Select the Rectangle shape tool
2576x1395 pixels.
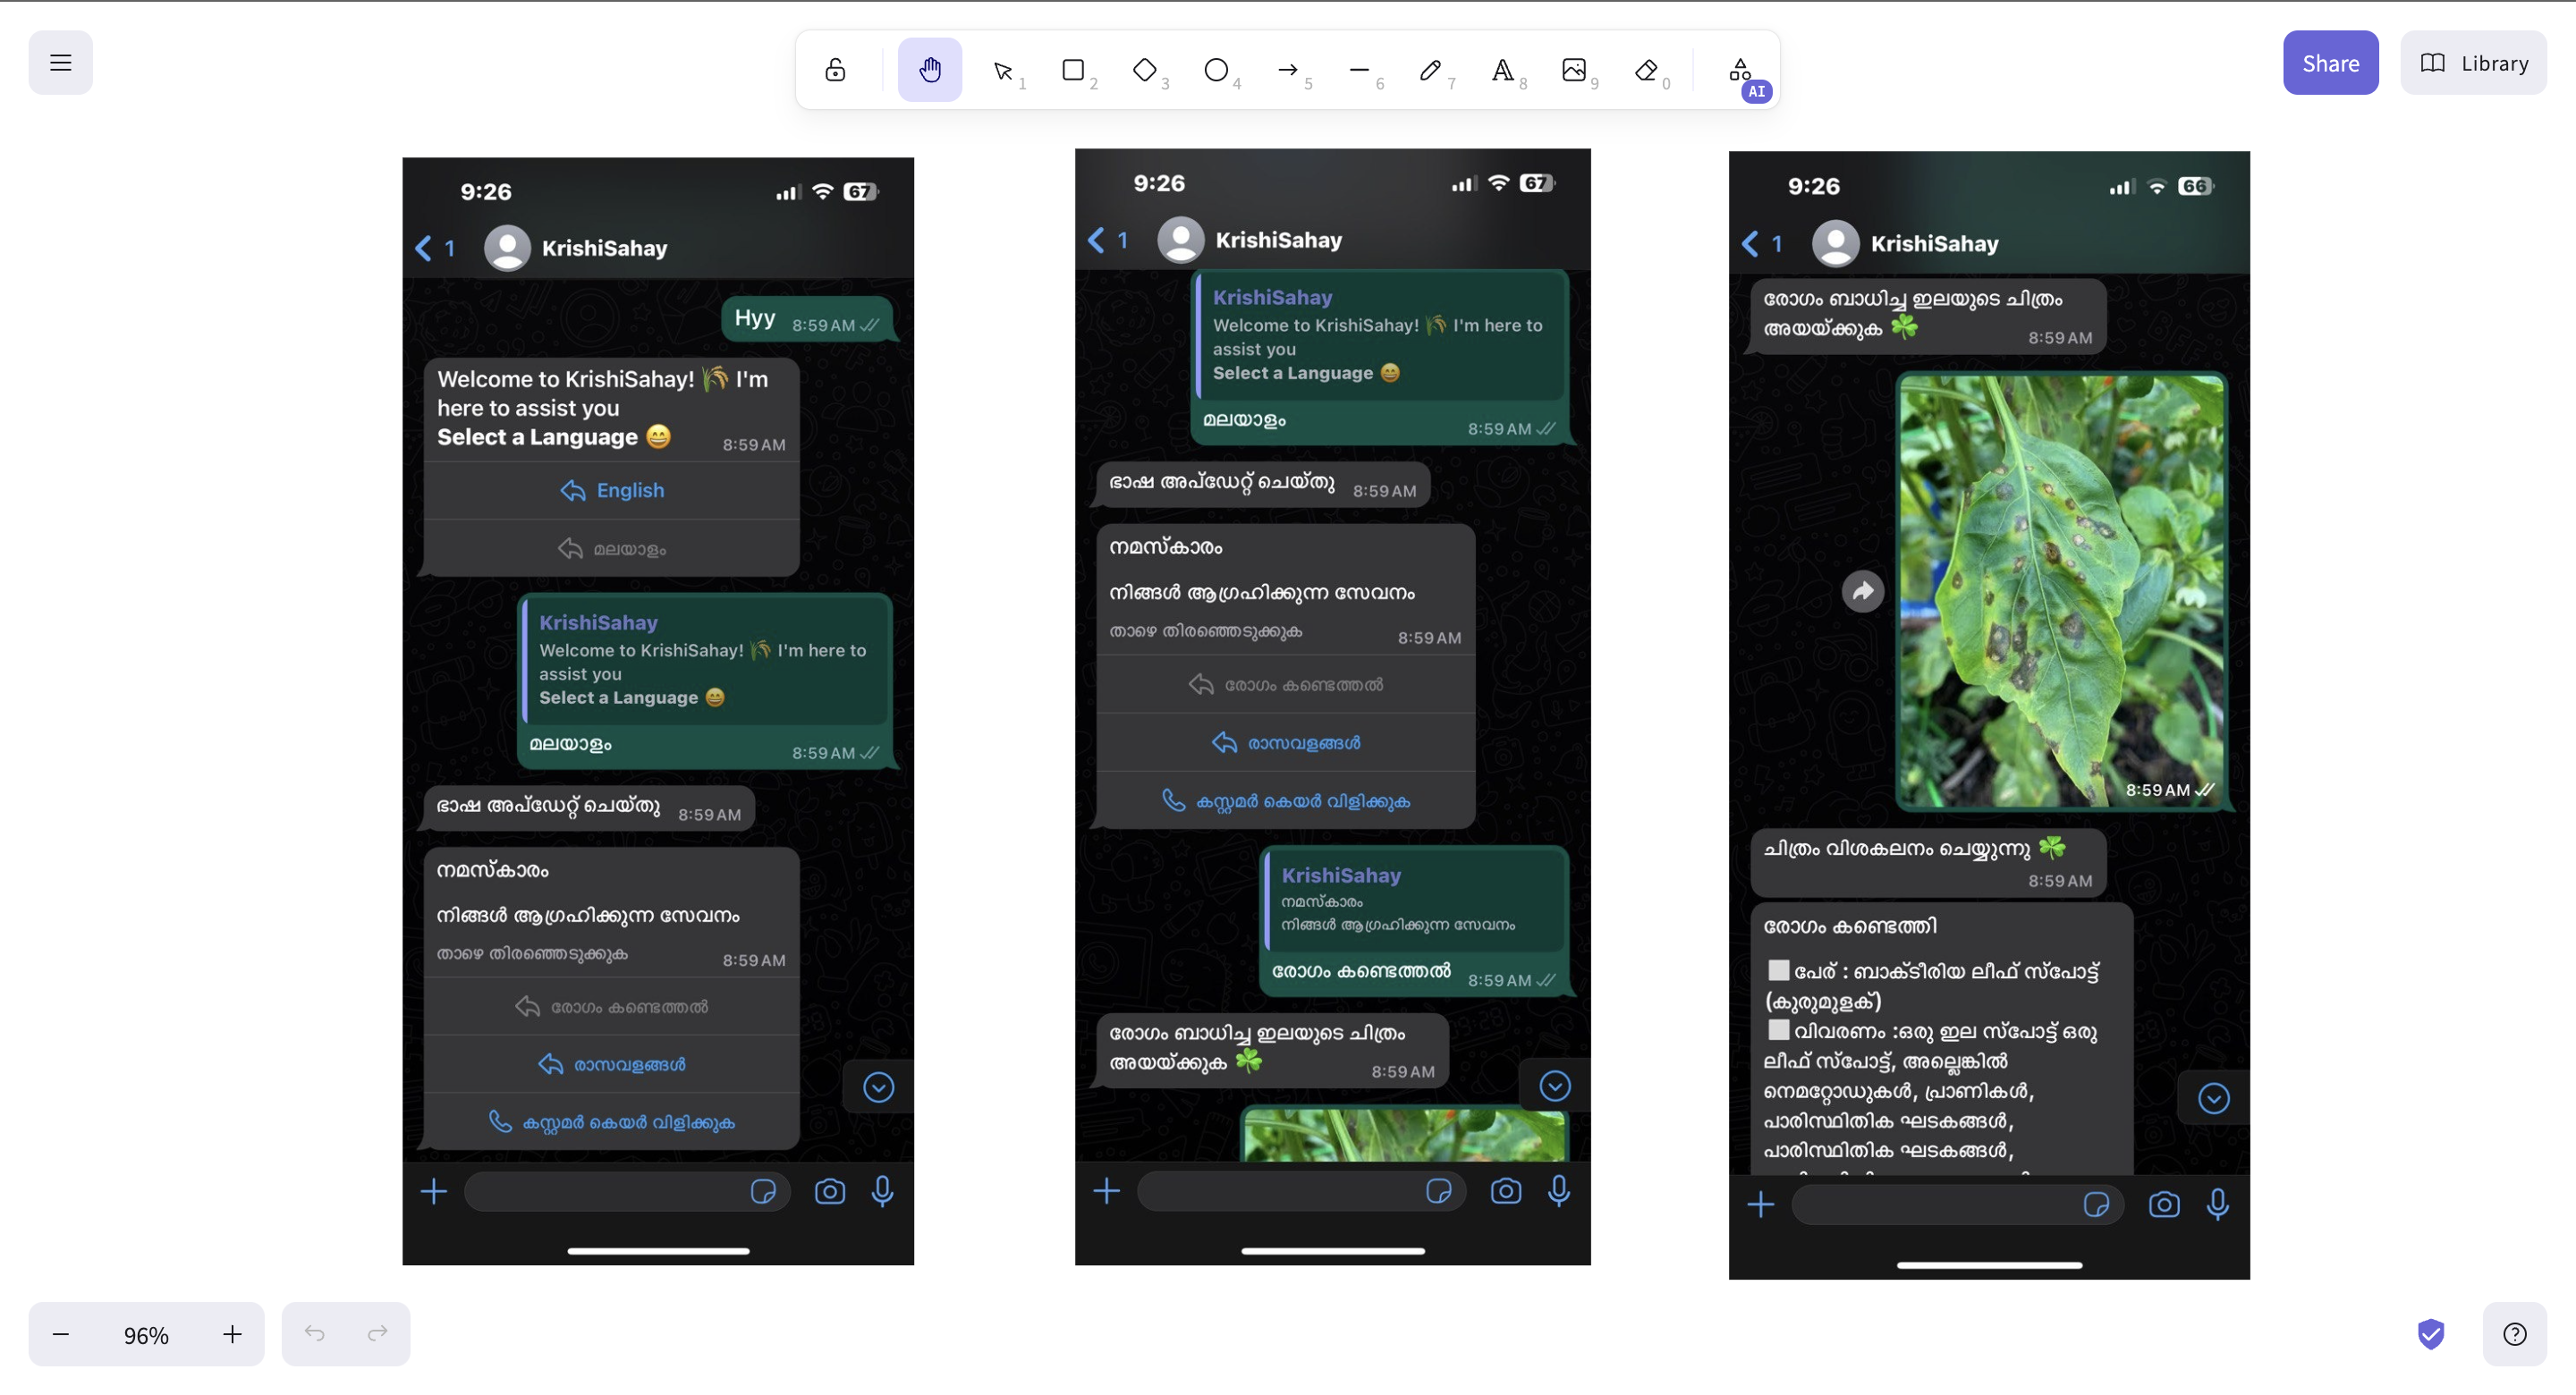[x=1073, y=70]
